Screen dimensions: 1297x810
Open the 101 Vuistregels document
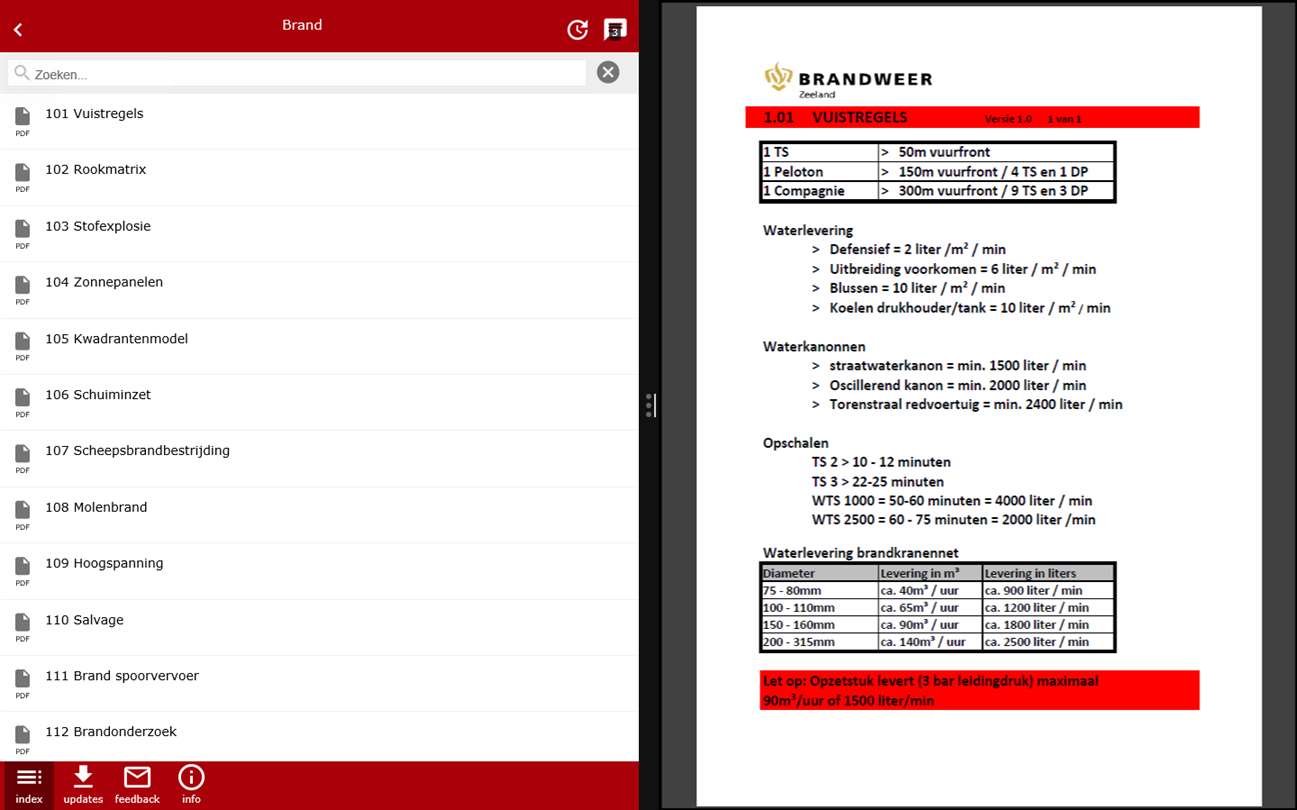[x=319, y=121]
